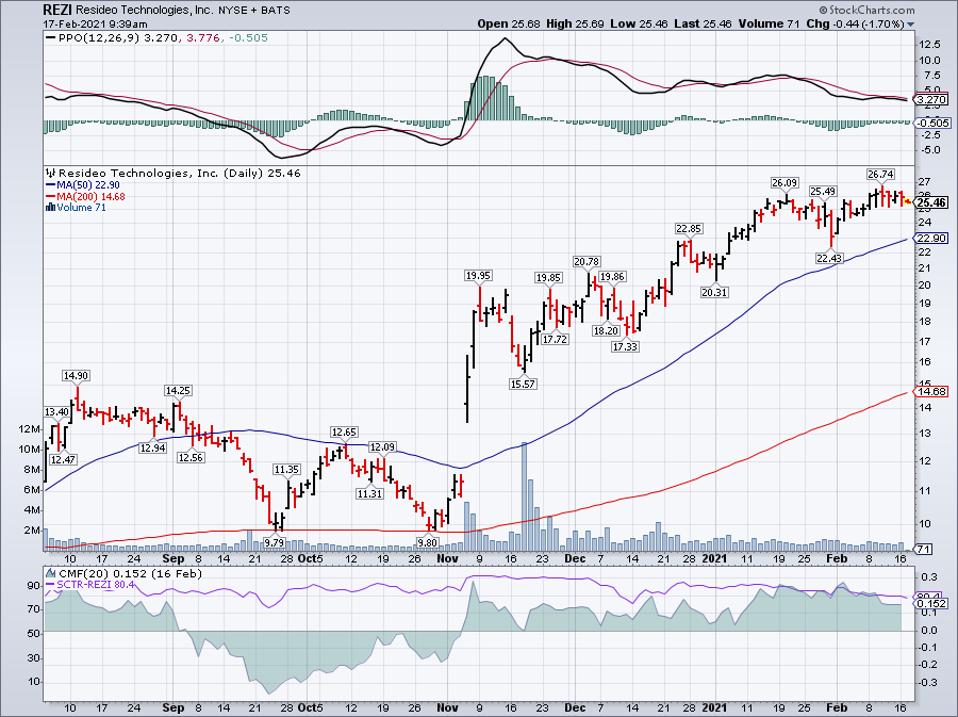This screenshot has width=958, height=717.
Task: Click the 'Chg -0.44 (-1.70%)' header text
Action: (855, 24)
